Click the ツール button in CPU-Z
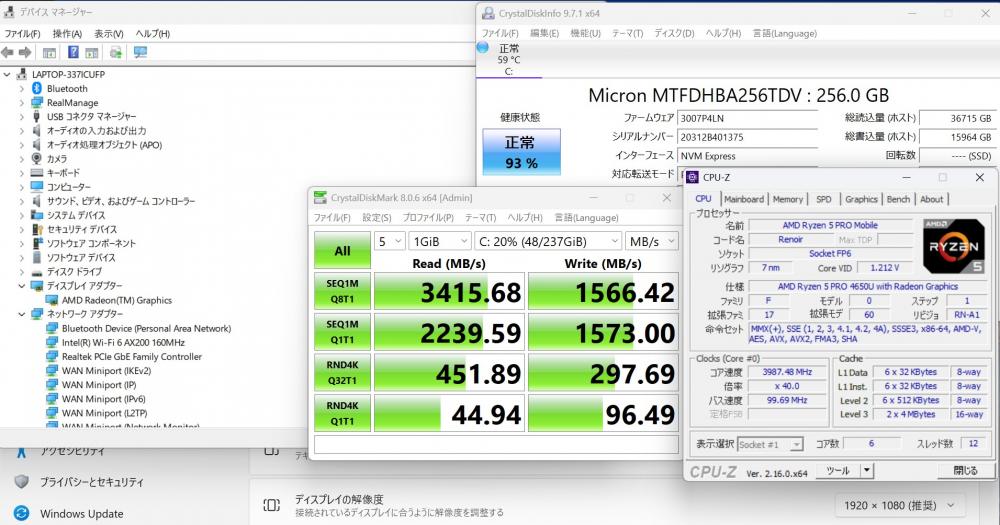This screenshot has height=525, width=1000. click(837, 471)
